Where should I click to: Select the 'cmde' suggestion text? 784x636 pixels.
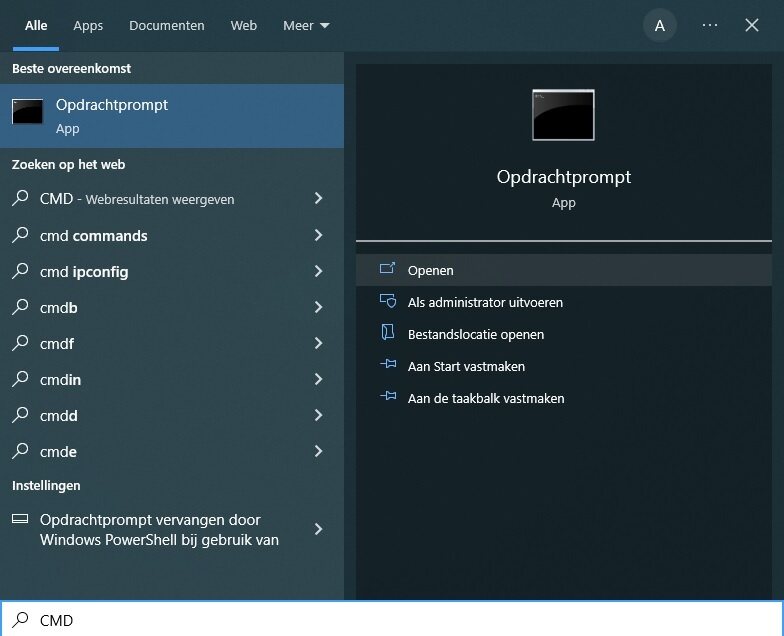(x=58, y=452)
